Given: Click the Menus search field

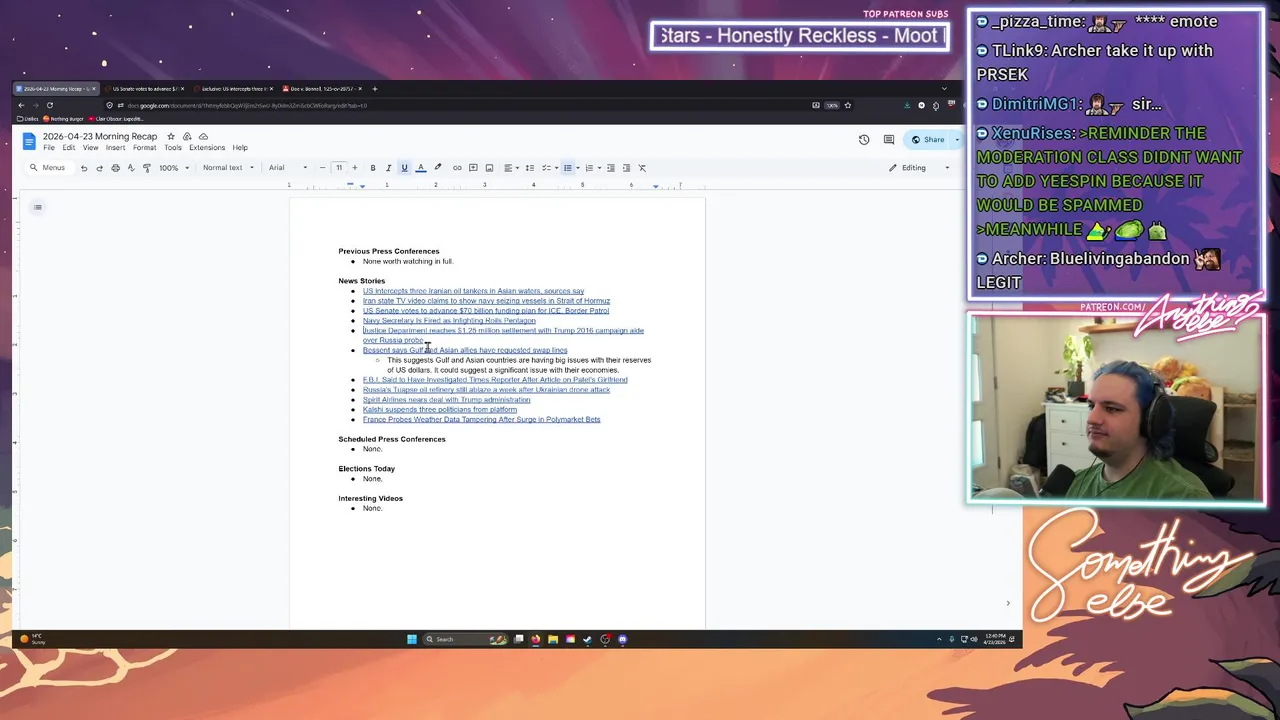Looking at the screenshot, I should [x=48, y=168].
